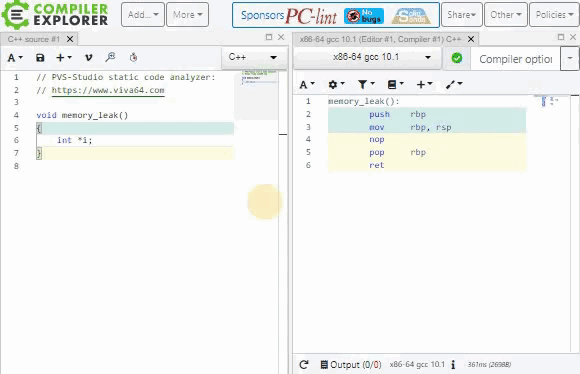Open the funnel filter options menu
The image size is (580, 374).
pos(366,85)
